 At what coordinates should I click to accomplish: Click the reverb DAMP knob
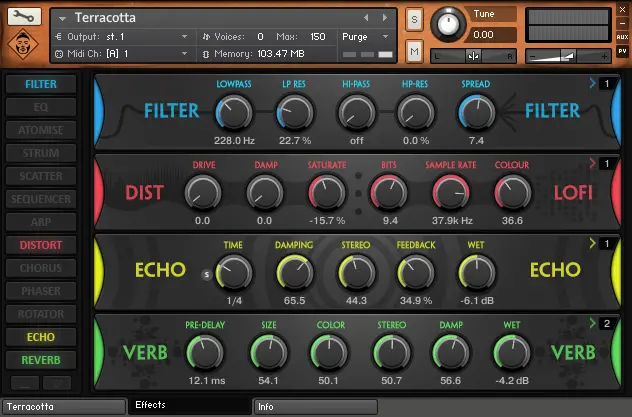451,353
